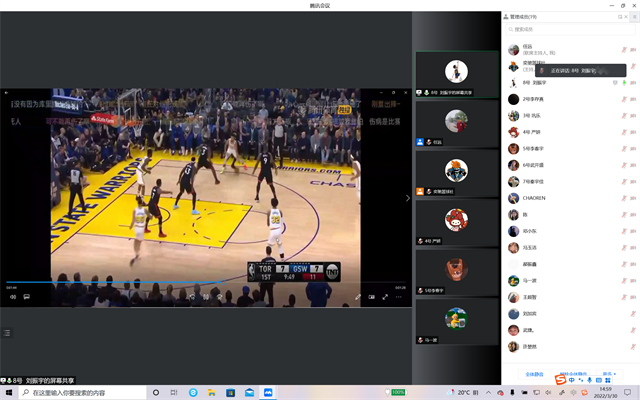Click shield icon in 8号 刘振宇 row
Image resolution: width=640 pixels, height=400 pixels.
point(615,82)
